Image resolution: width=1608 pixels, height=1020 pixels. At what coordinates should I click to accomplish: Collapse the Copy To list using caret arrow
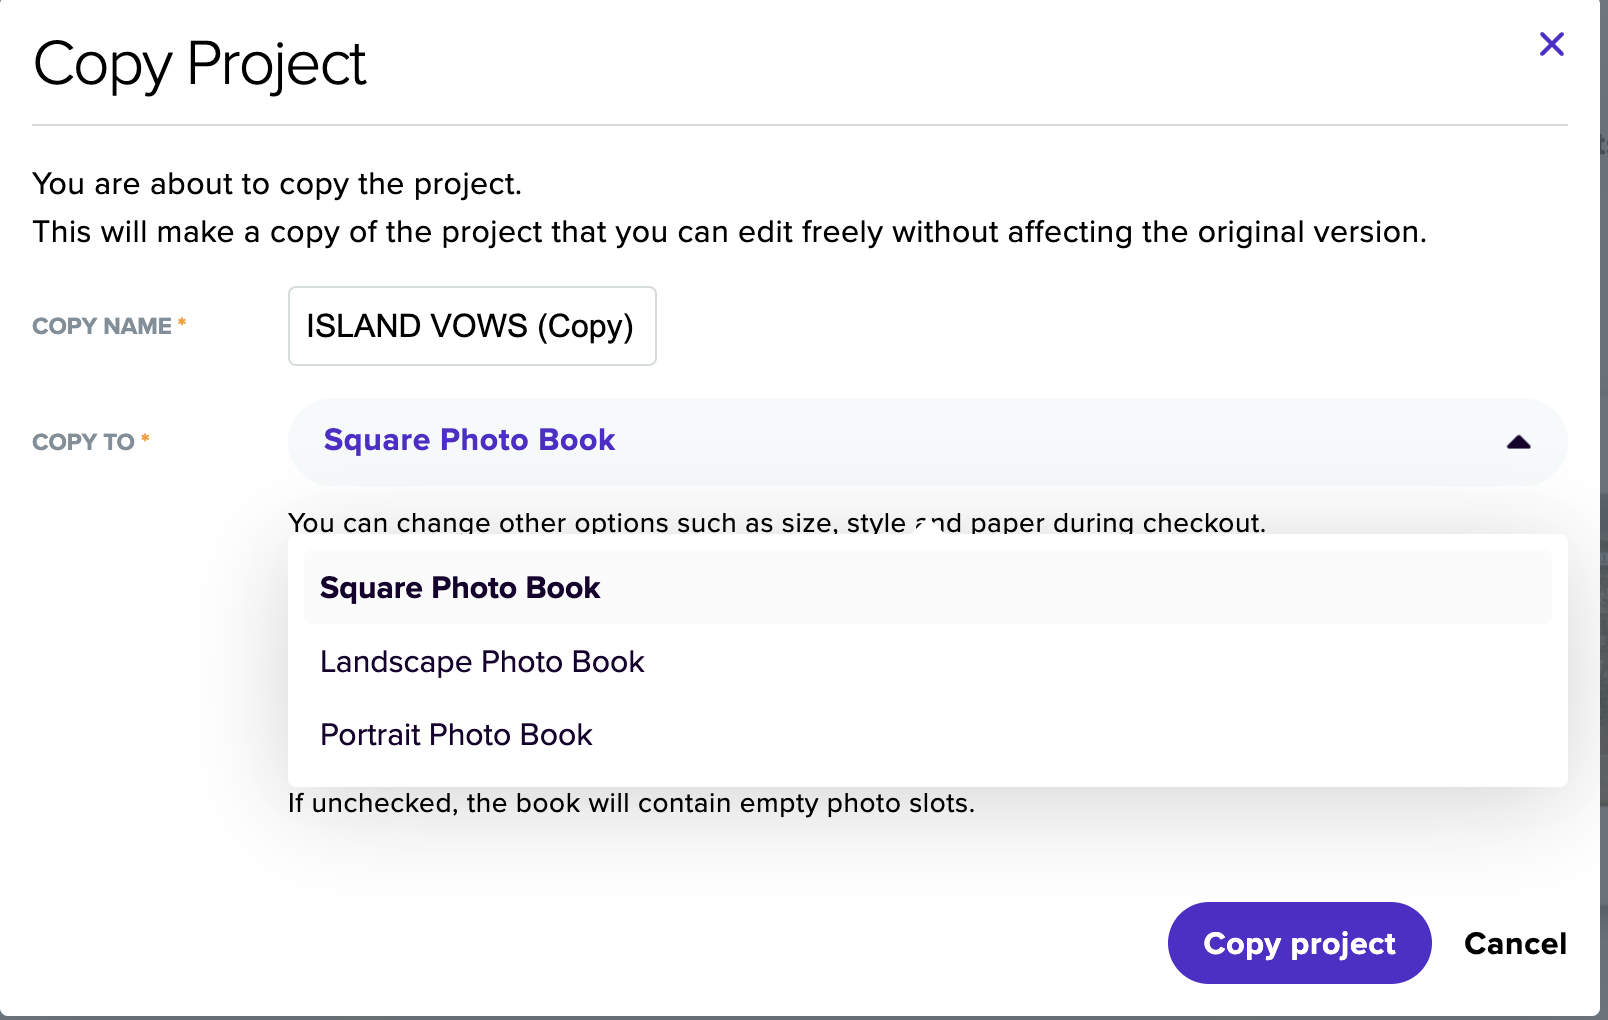1518,442
